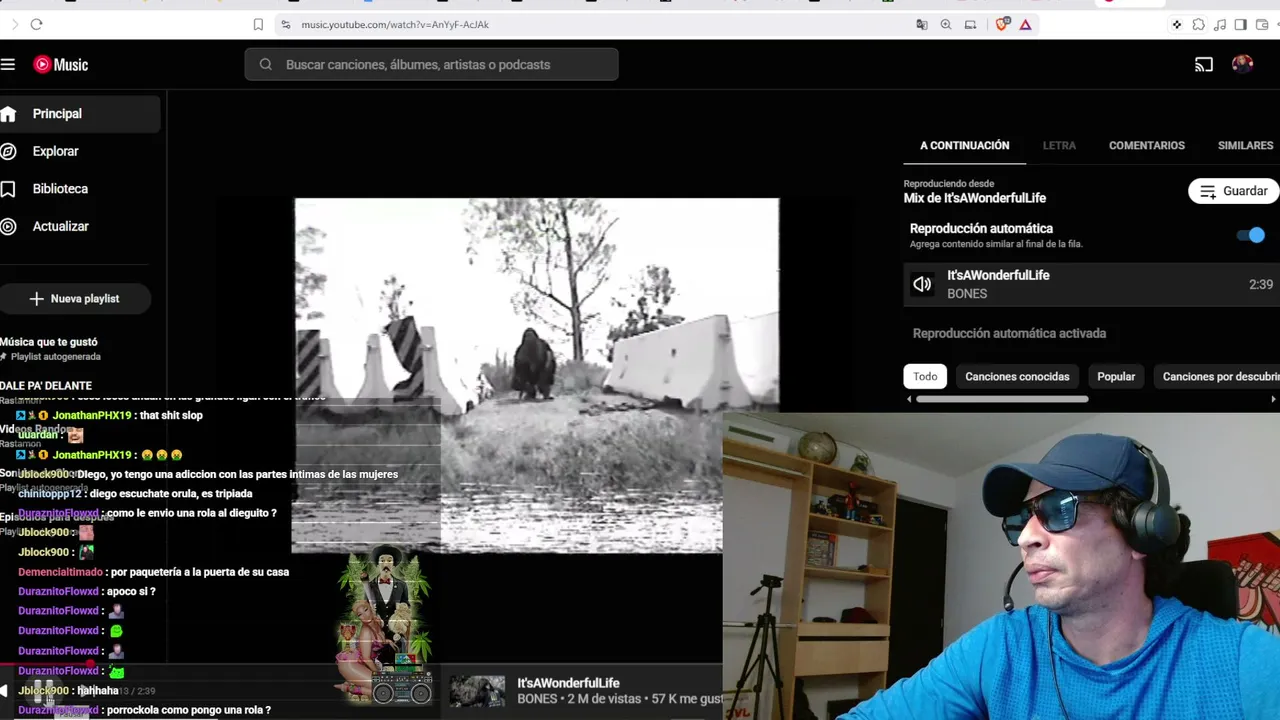
Task: Open the account avatar menu
Action: tap(1243, 65)
